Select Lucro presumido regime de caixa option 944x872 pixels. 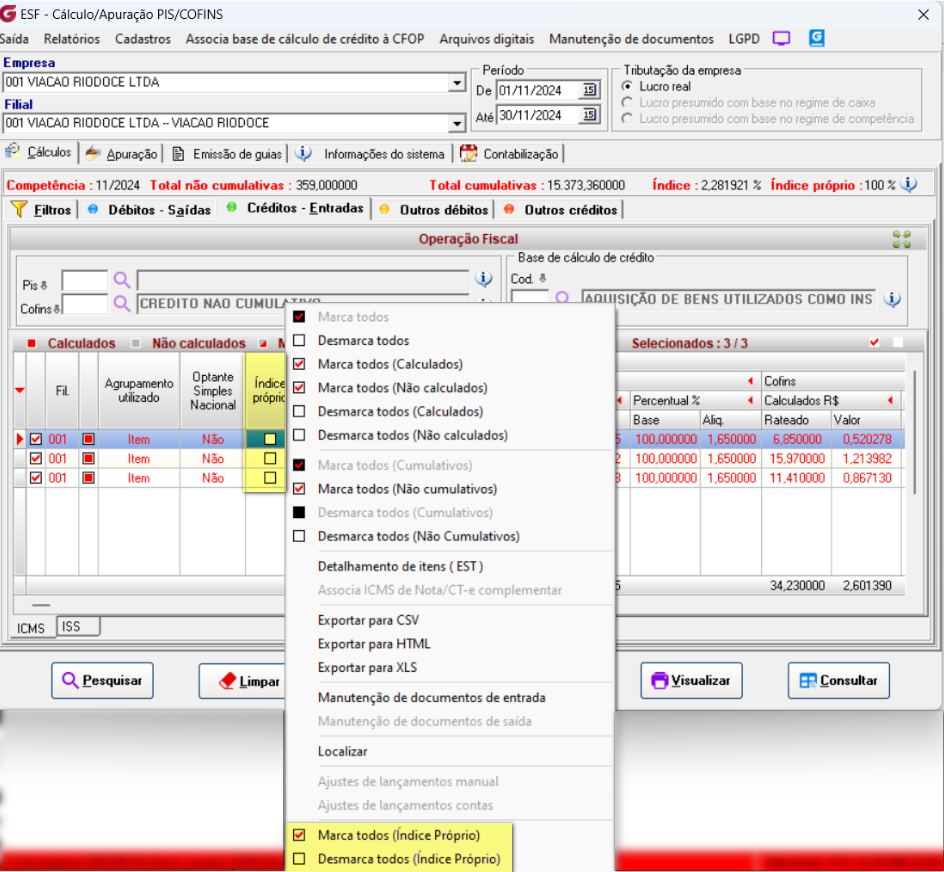[x=627, y=102]
